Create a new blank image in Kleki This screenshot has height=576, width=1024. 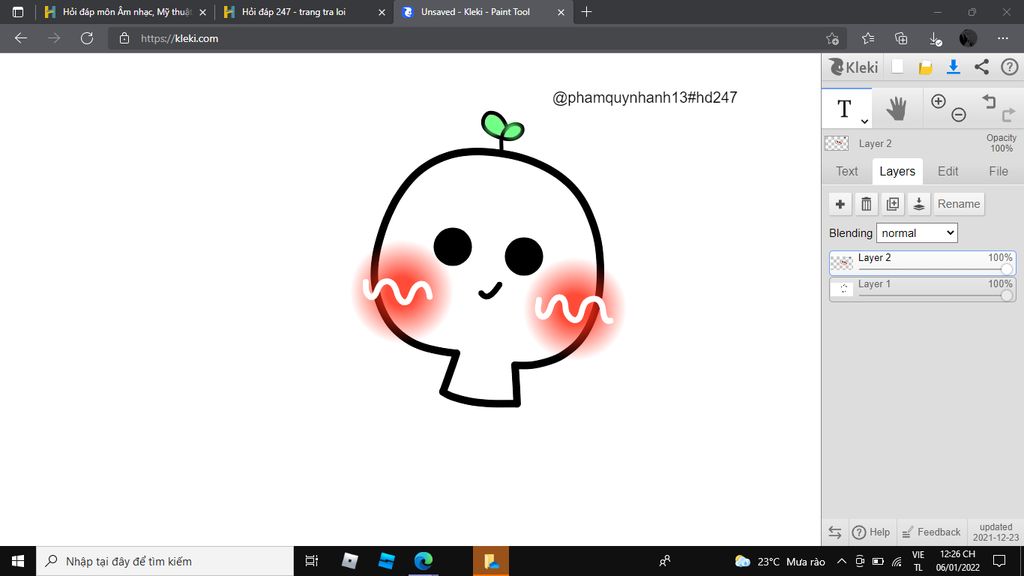(897, 67)
